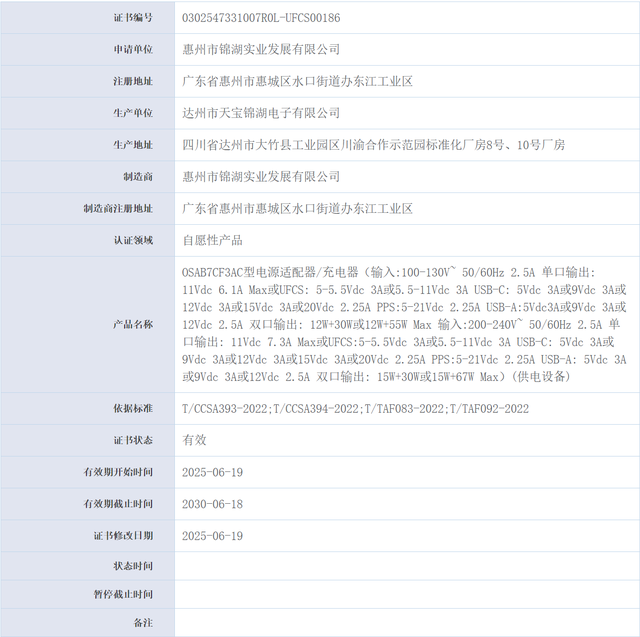Select certificate status 有效
640x637 pixels.
pyautogui.click(x=194, y=440)
